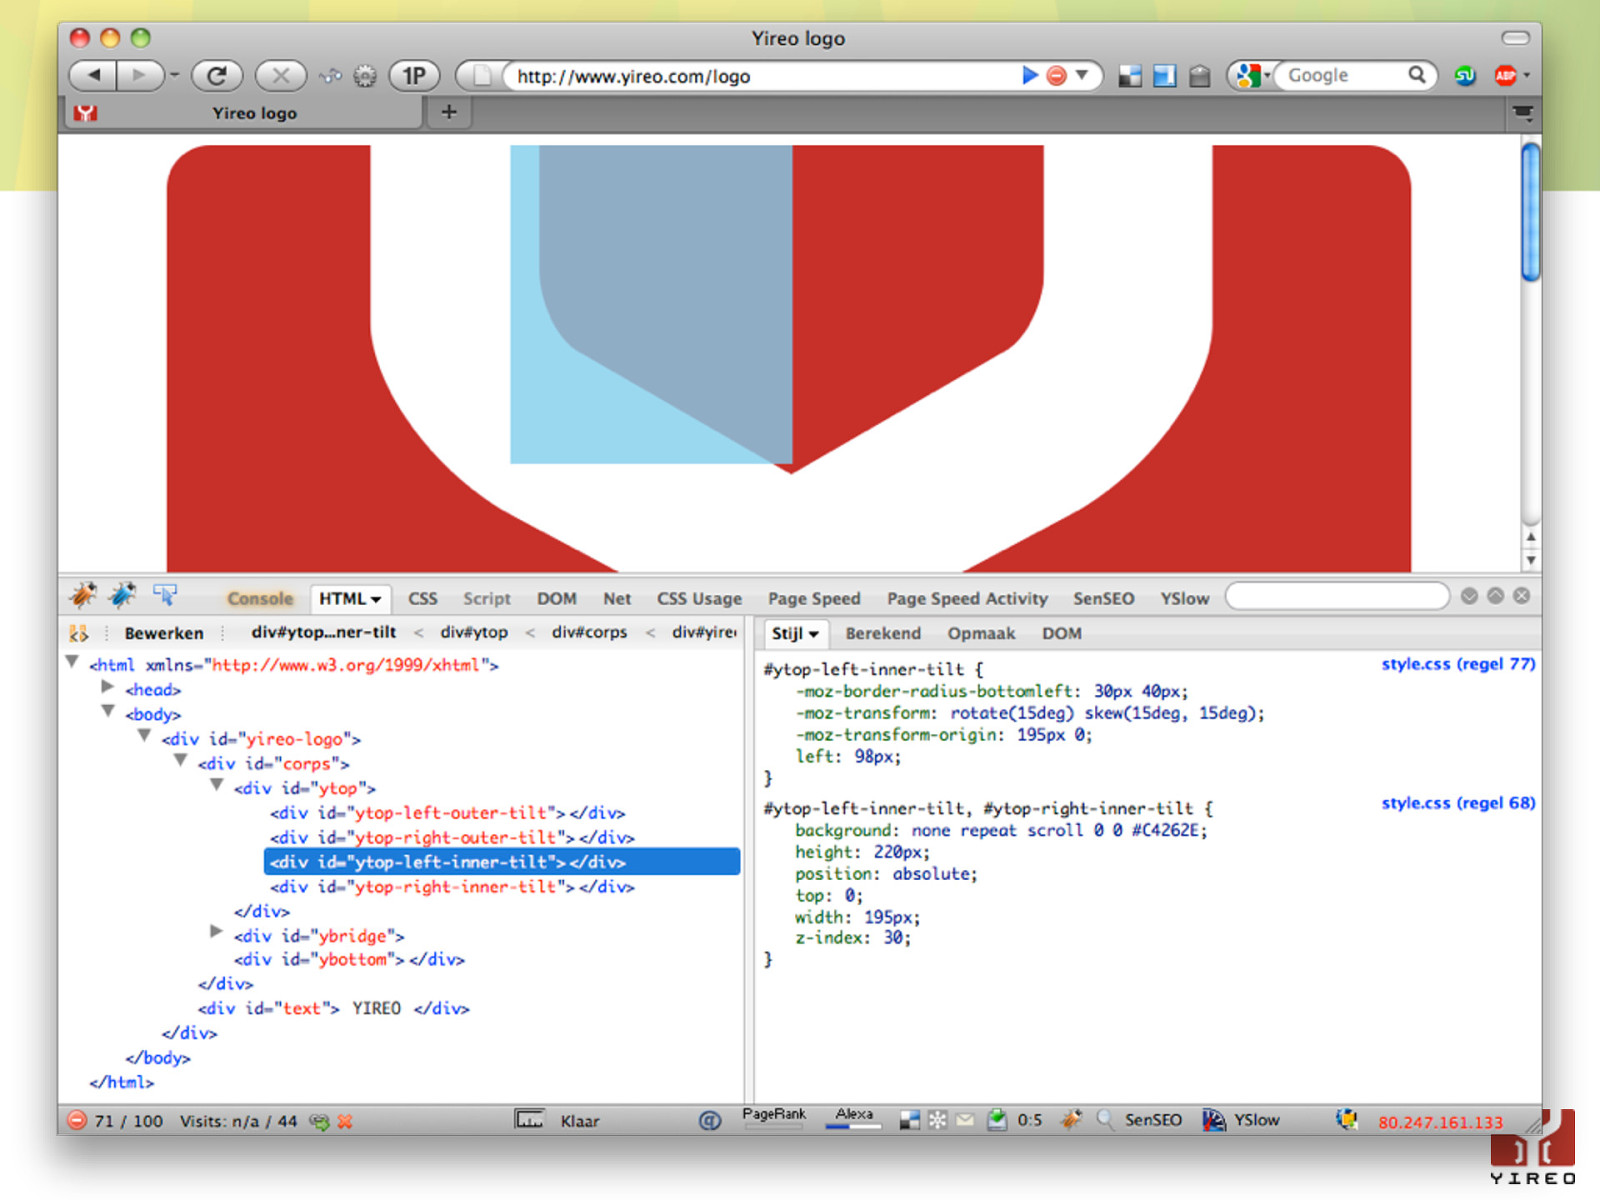Click the search magnifier in Google box
Screen dimensions: 1600x1200
click(x=1417, y=75)
